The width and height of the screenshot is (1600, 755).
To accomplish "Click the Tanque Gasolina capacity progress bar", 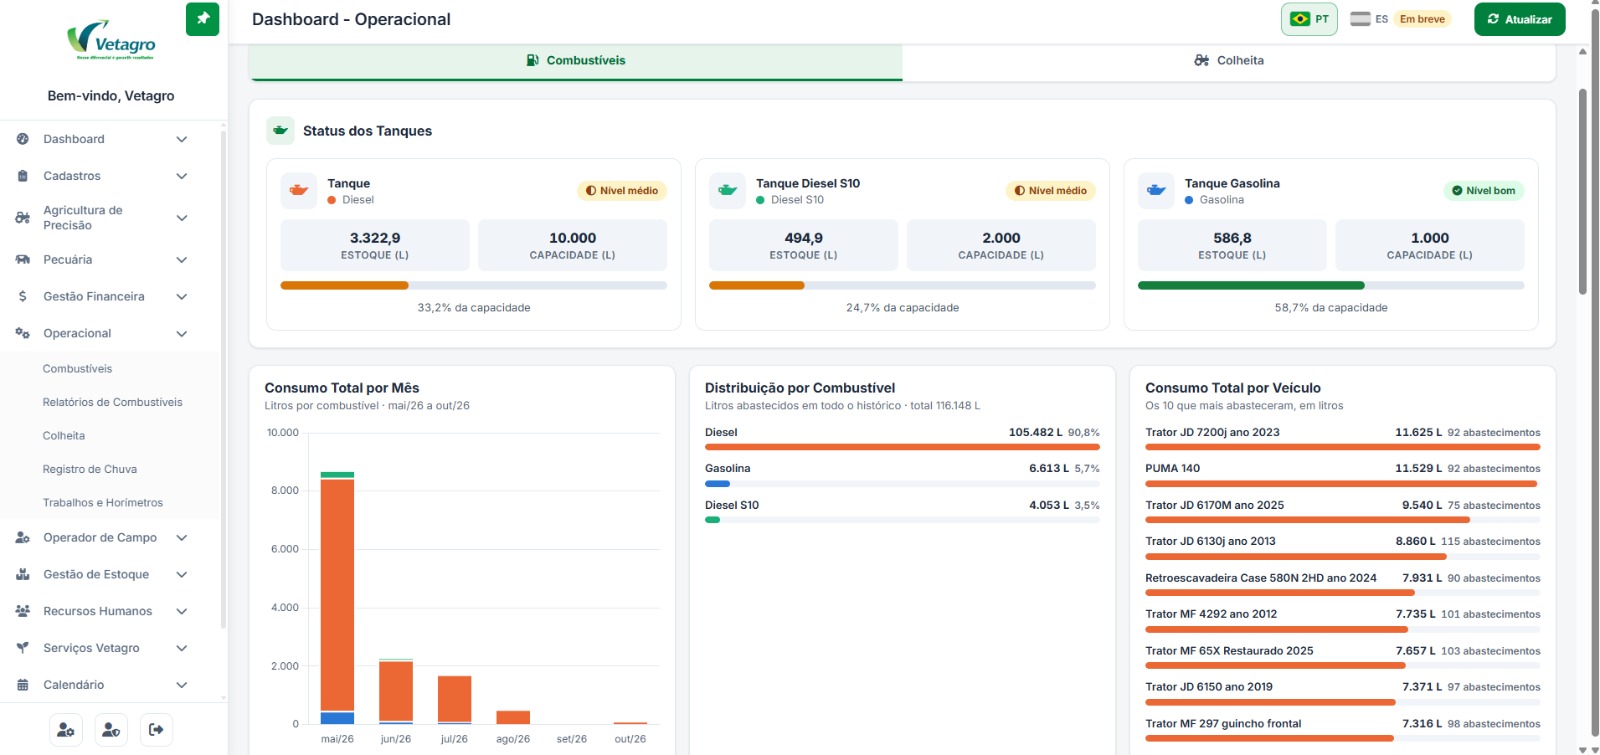I will (1331, 286).
